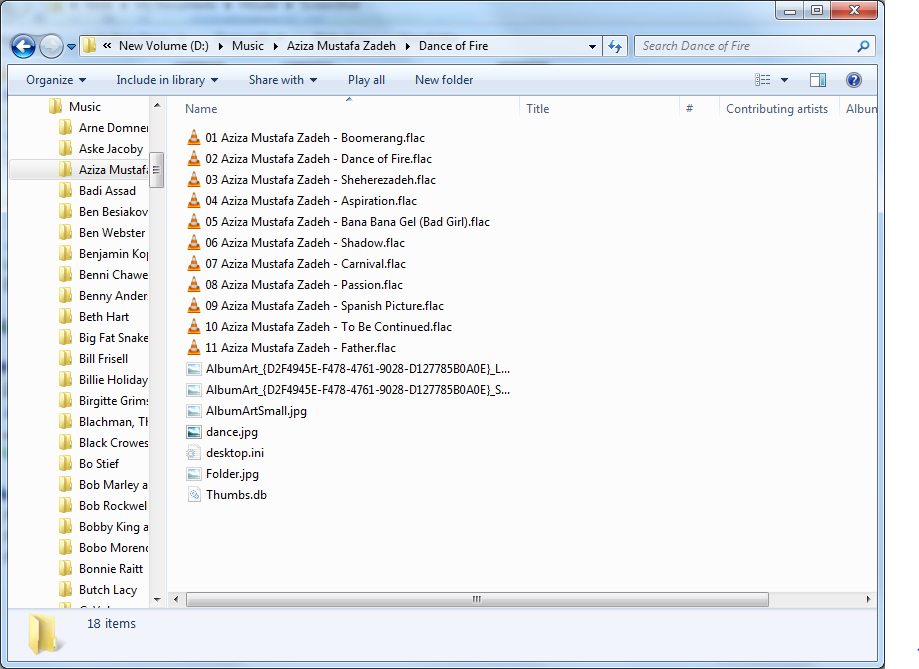919x669 pixels.
Task: Select the desktop.ini file icon
Action: [x=194, y=453]
